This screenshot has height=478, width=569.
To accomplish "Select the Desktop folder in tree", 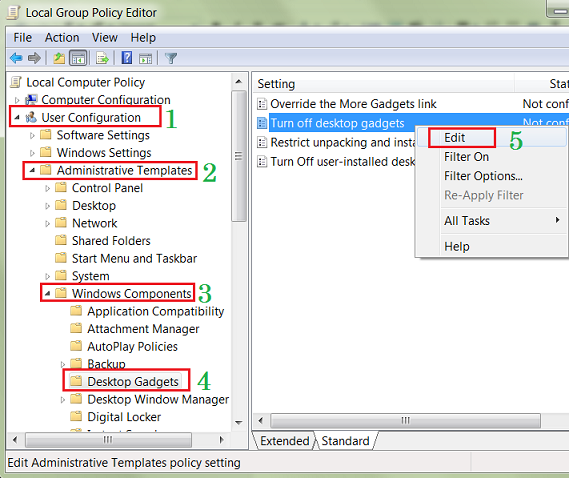I will point(94,205).
